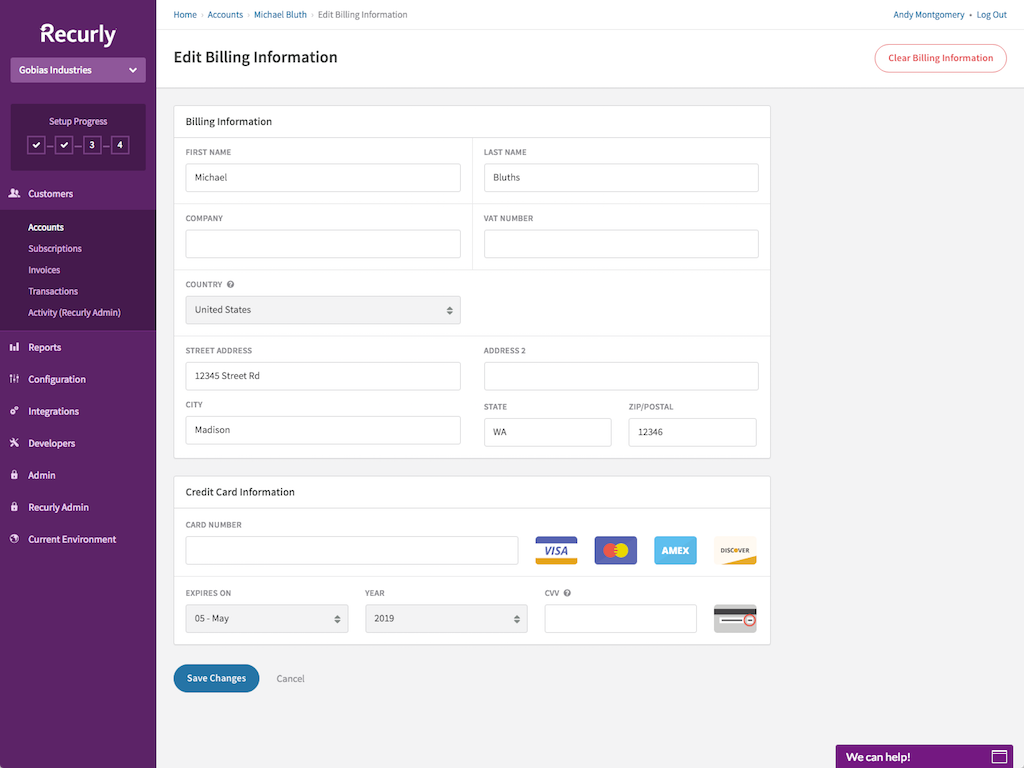
Task: Click the First Name field
Action: (323, 177)
